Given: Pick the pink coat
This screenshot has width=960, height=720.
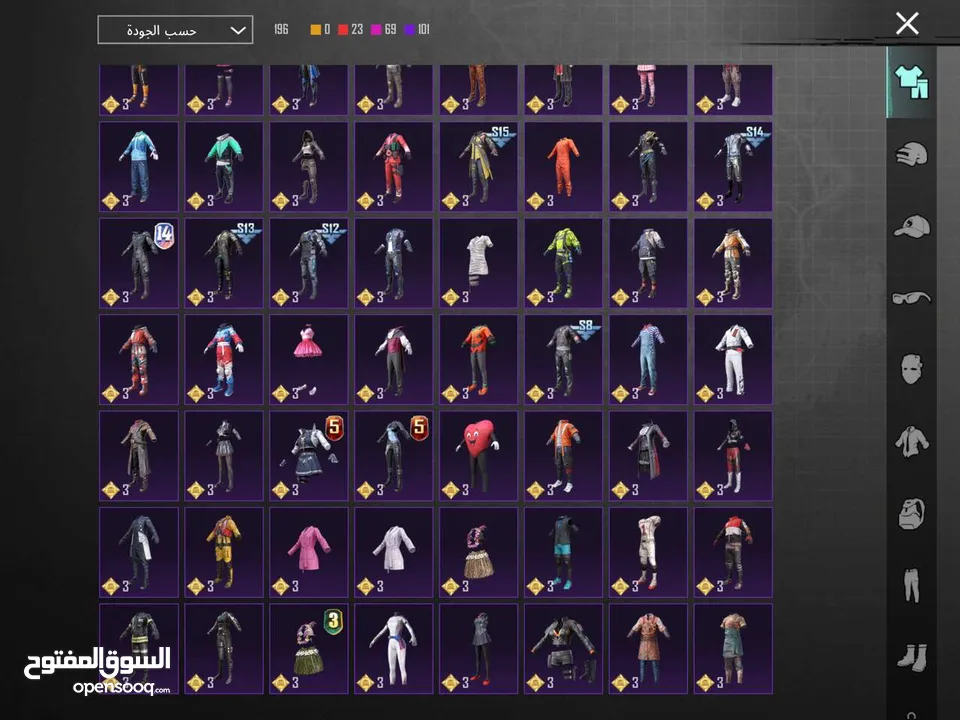Looking at the screenshot, I should point(309,552).
